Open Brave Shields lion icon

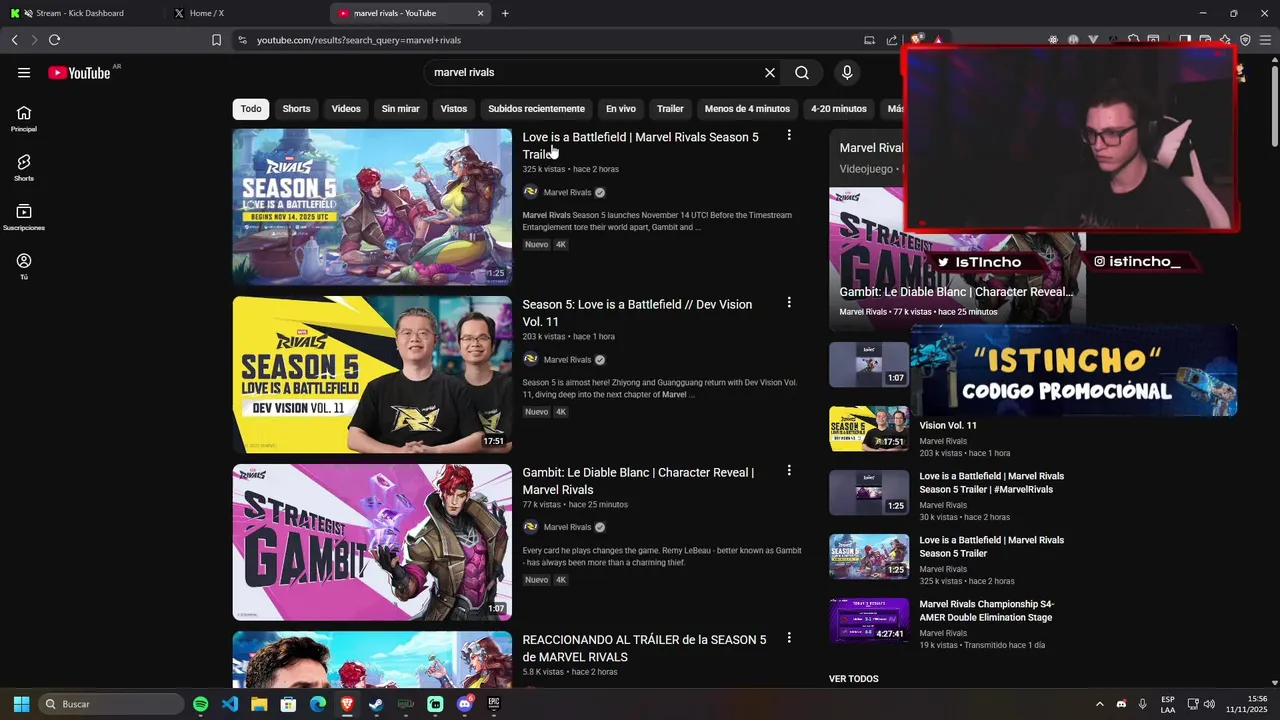coord(917,40)
